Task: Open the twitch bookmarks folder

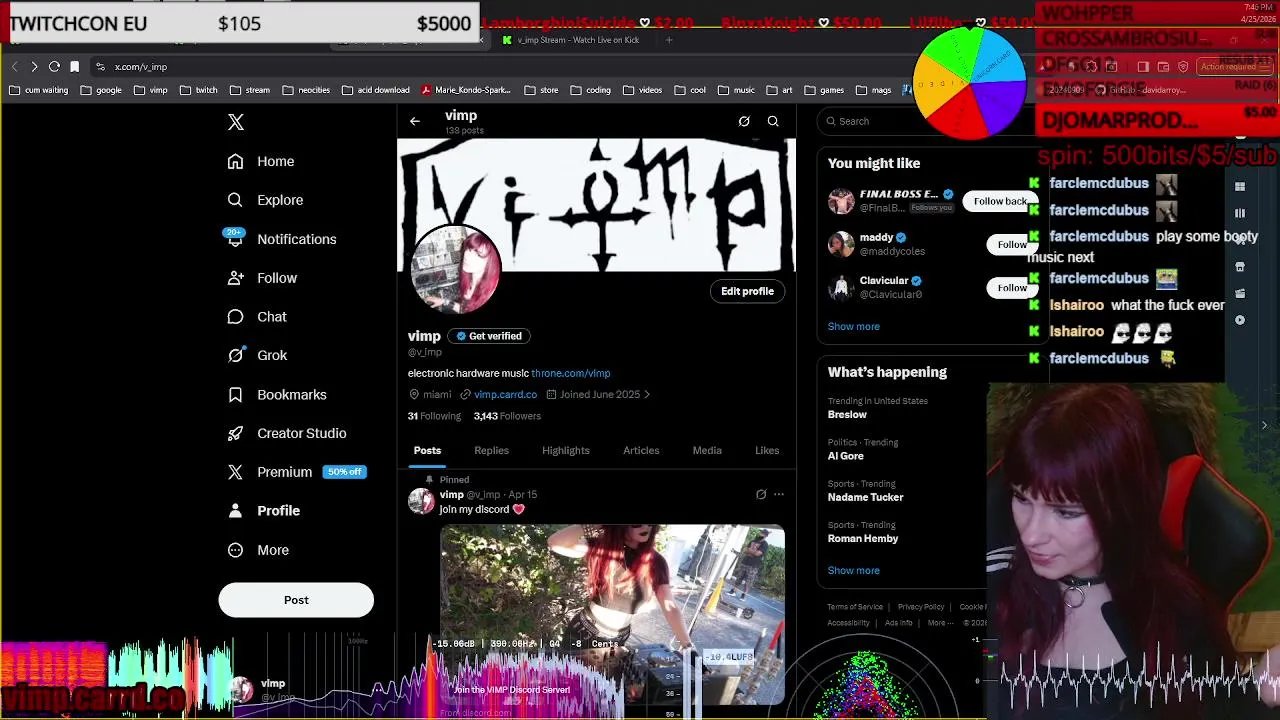Action: [x=198, y=90]
